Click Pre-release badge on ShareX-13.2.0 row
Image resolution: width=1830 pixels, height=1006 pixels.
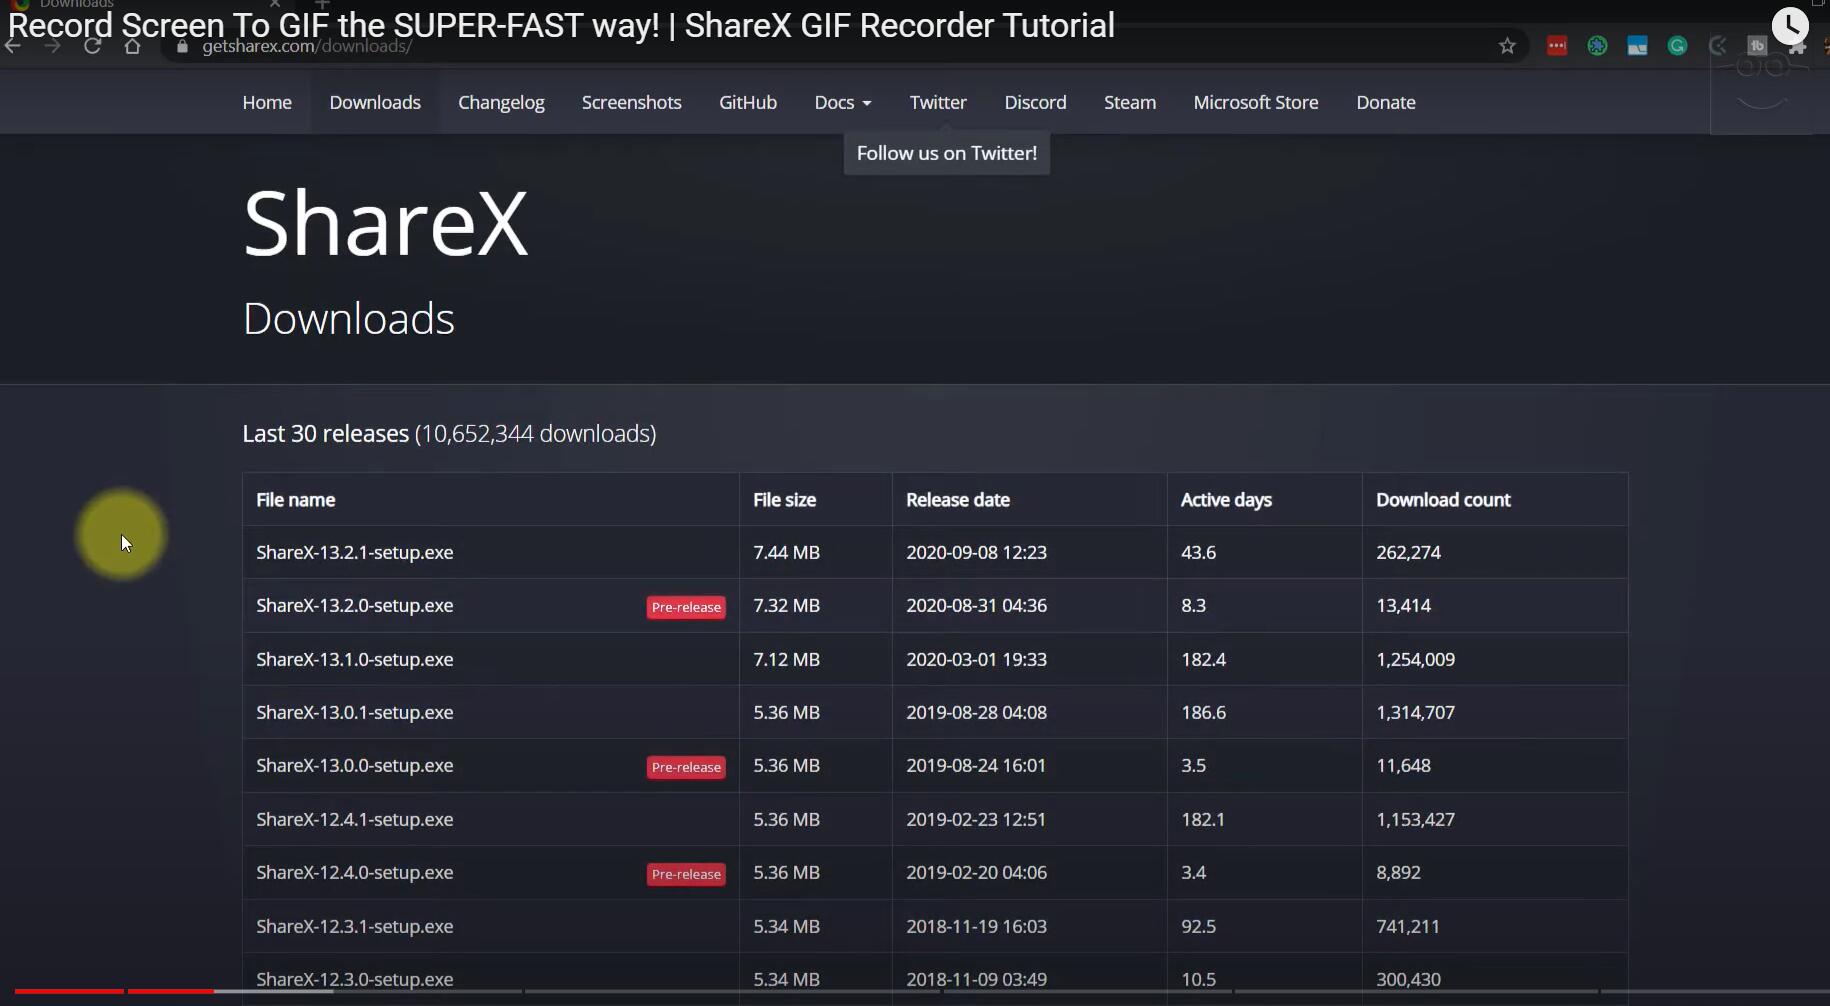pos(686,607)
